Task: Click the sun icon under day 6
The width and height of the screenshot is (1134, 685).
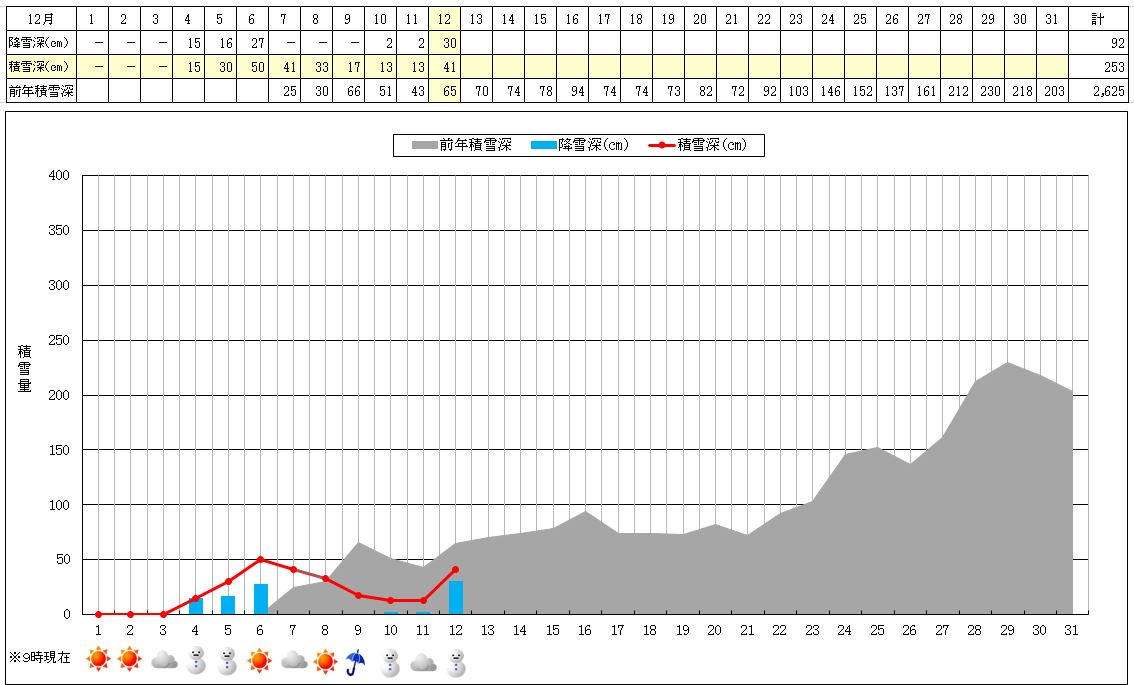Action: click(261, 661)
